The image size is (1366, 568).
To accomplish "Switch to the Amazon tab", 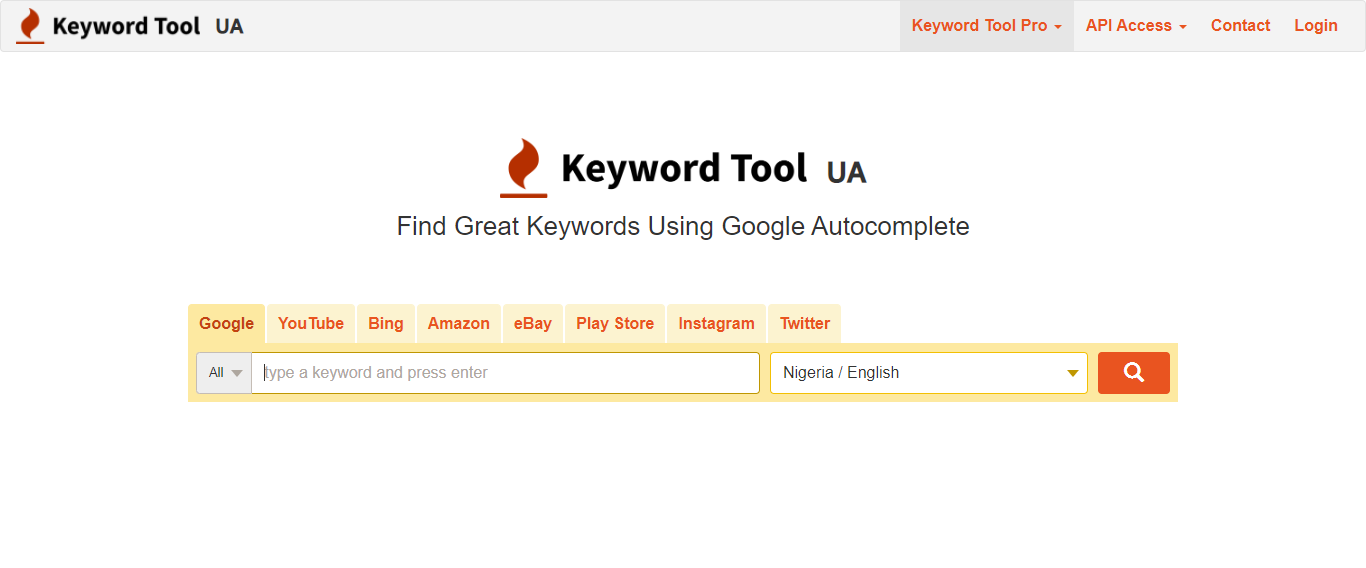I will tap(459, 324).
